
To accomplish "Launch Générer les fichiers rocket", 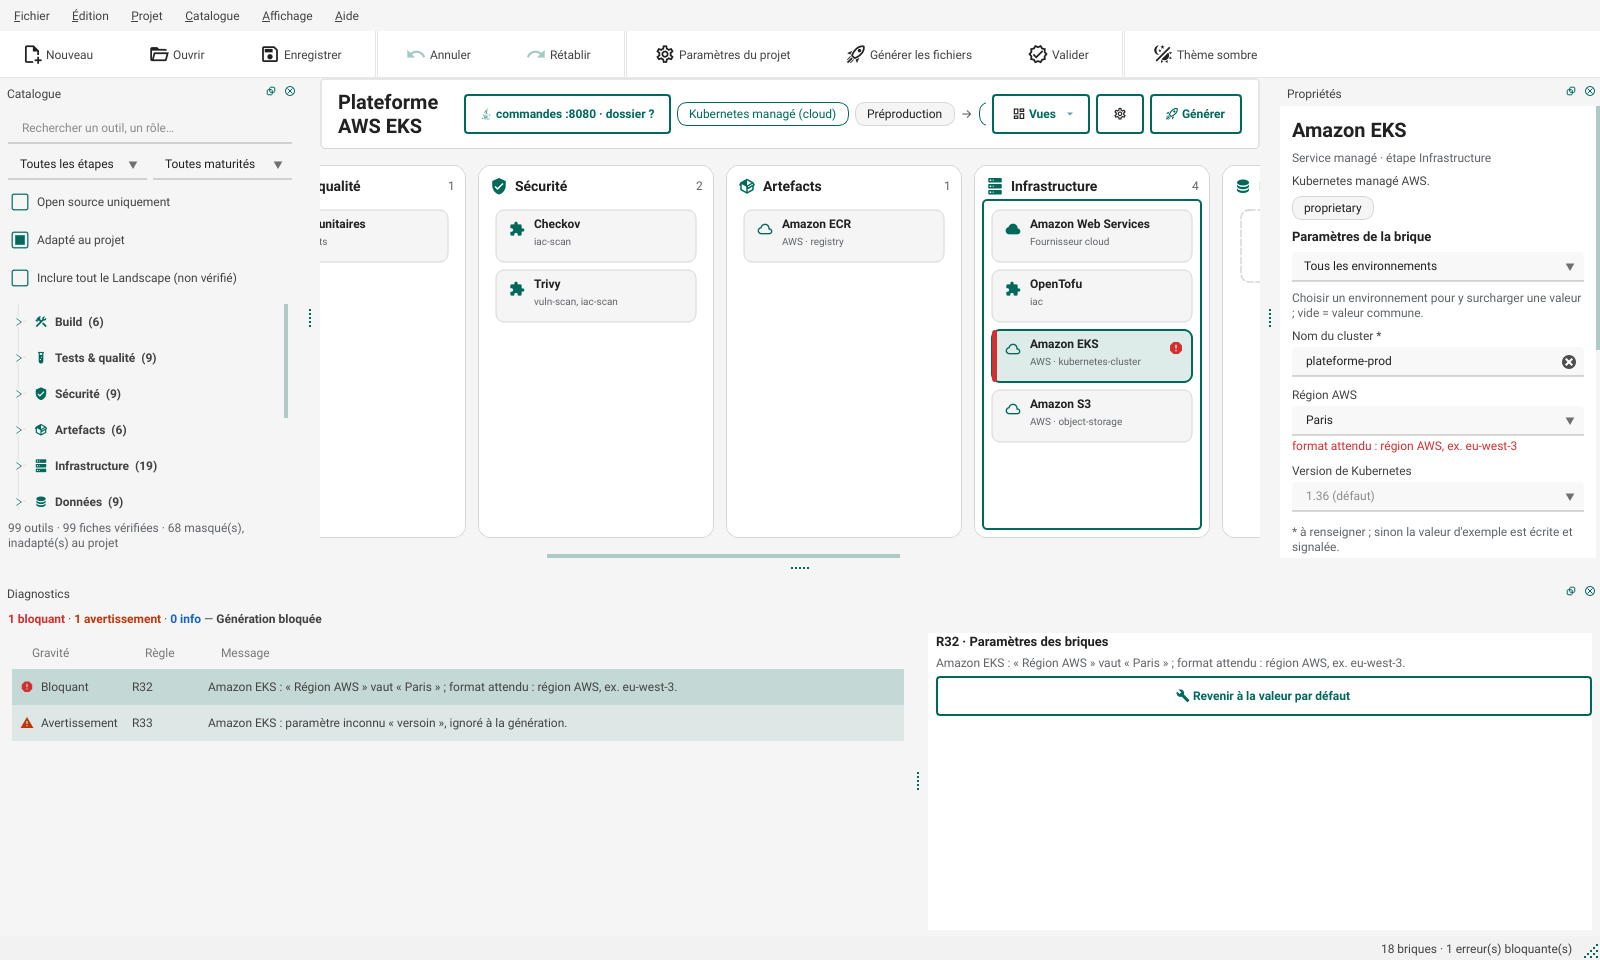I will tap(855, 55).
